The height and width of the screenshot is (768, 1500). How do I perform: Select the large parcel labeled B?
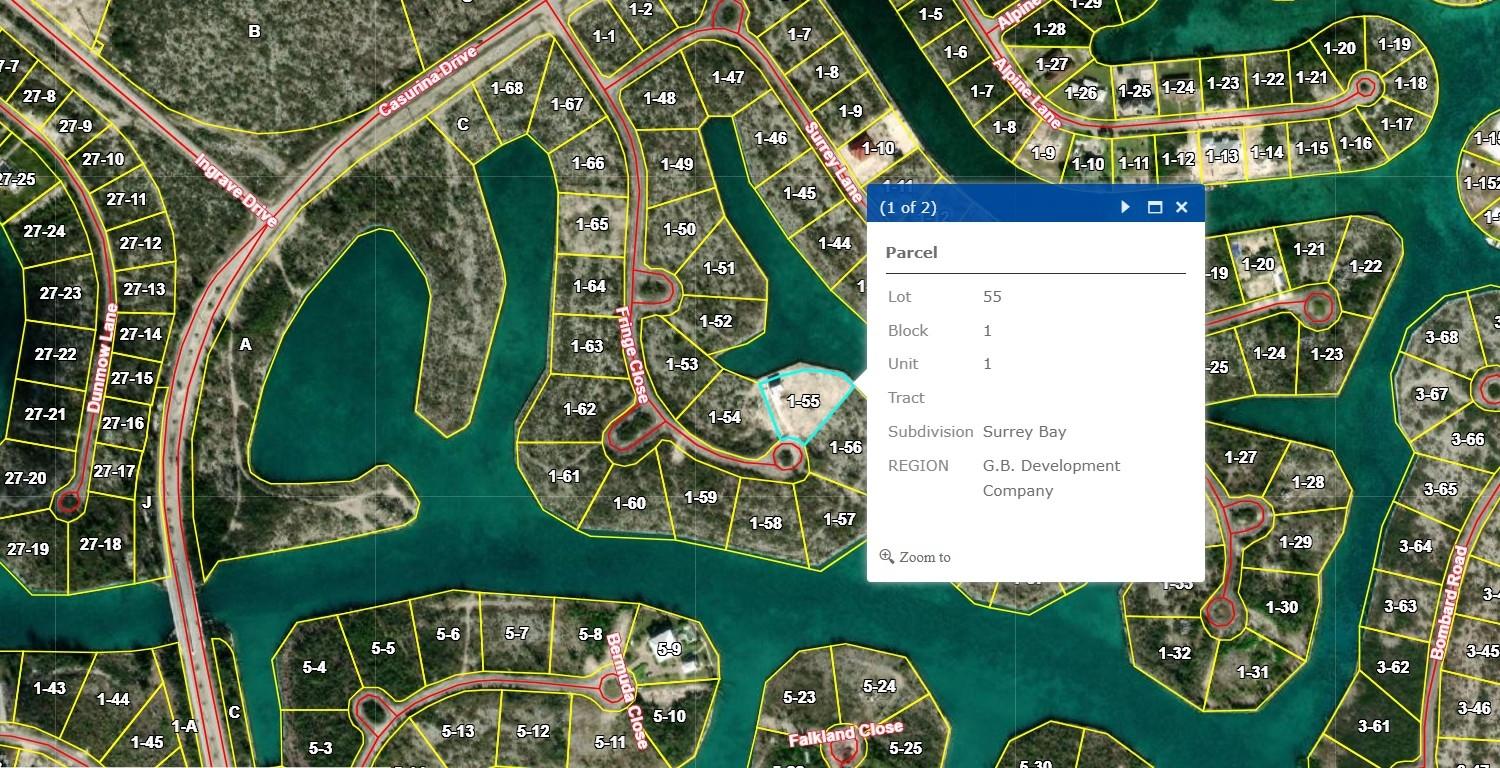pos(254,31)
